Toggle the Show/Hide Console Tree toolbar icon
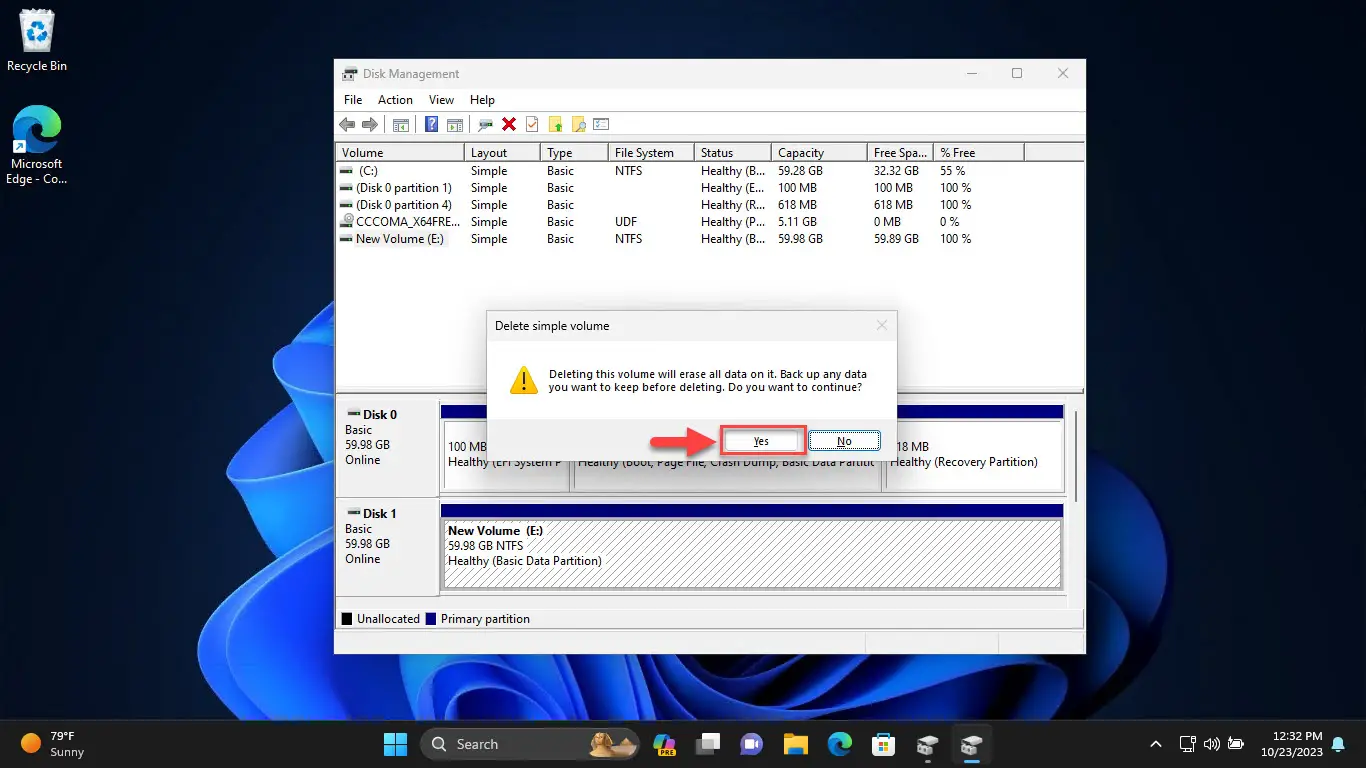The height and width of the screenshot is (768, 1366). click(x=400, y=125)
